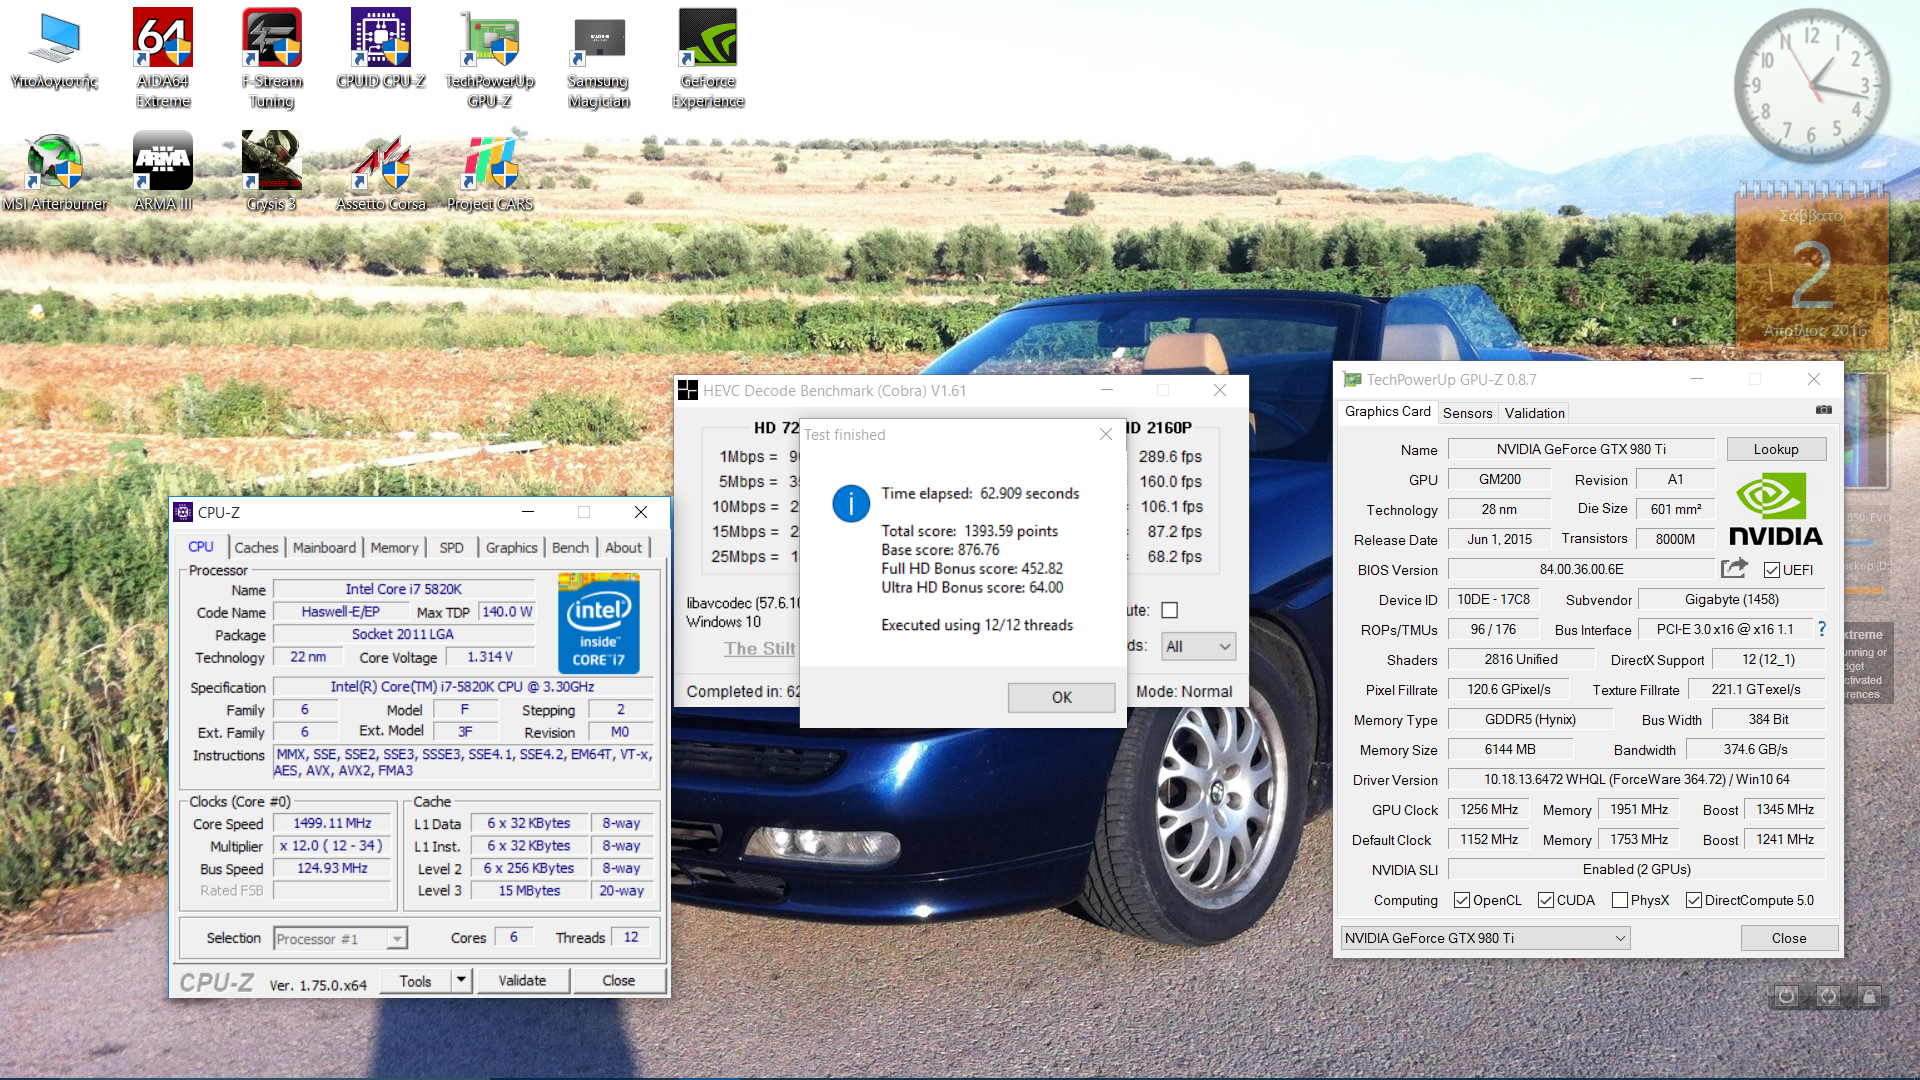This screenshot has width=1920, height=1080.
Task: Click the Bus Interface question mark in GPU-Z
Action: (1822, 629)
